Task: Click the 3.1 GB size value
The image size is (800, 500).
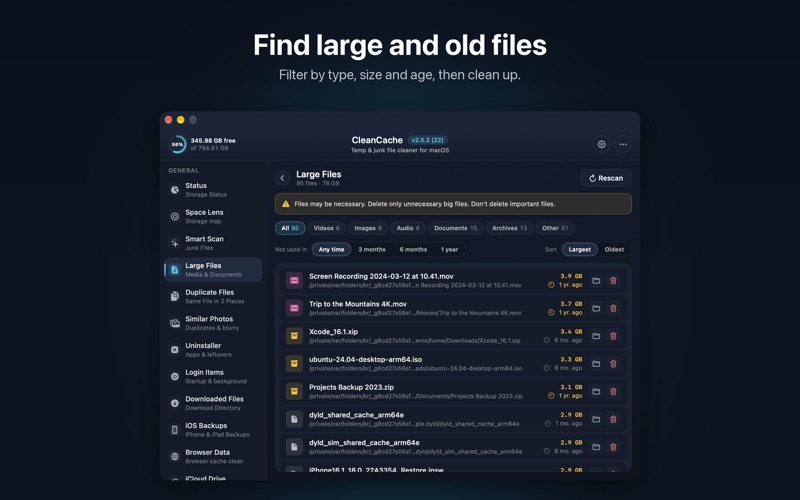Action: [x=571, y=387]
